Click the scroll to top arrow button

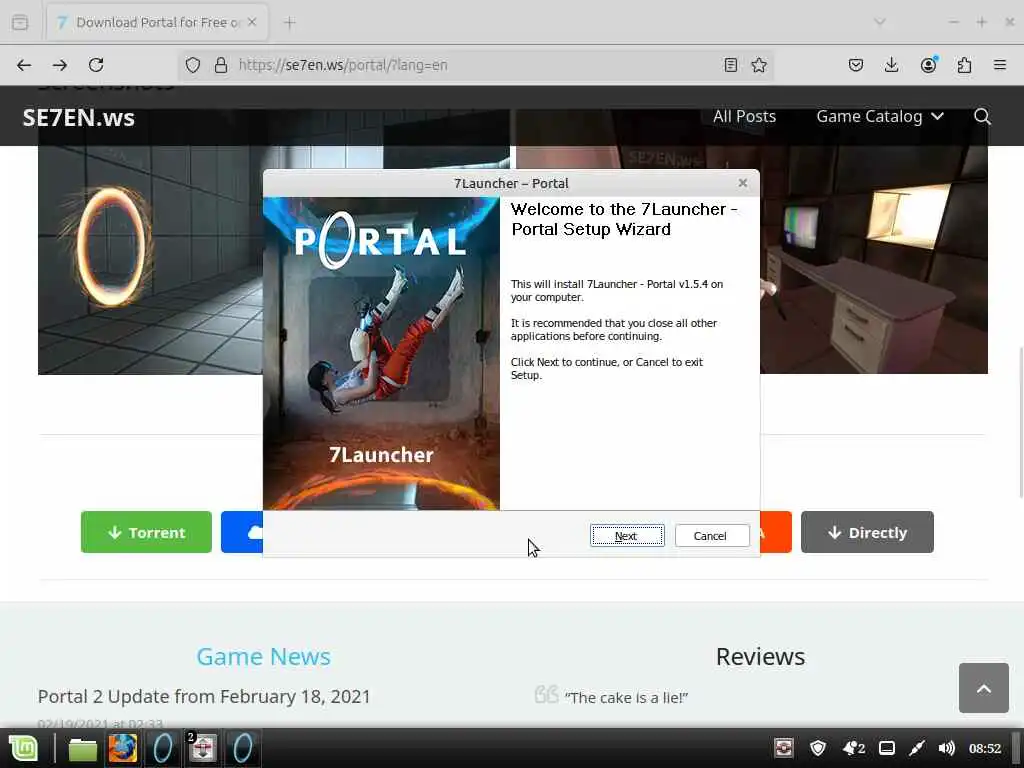click(984, 688)
